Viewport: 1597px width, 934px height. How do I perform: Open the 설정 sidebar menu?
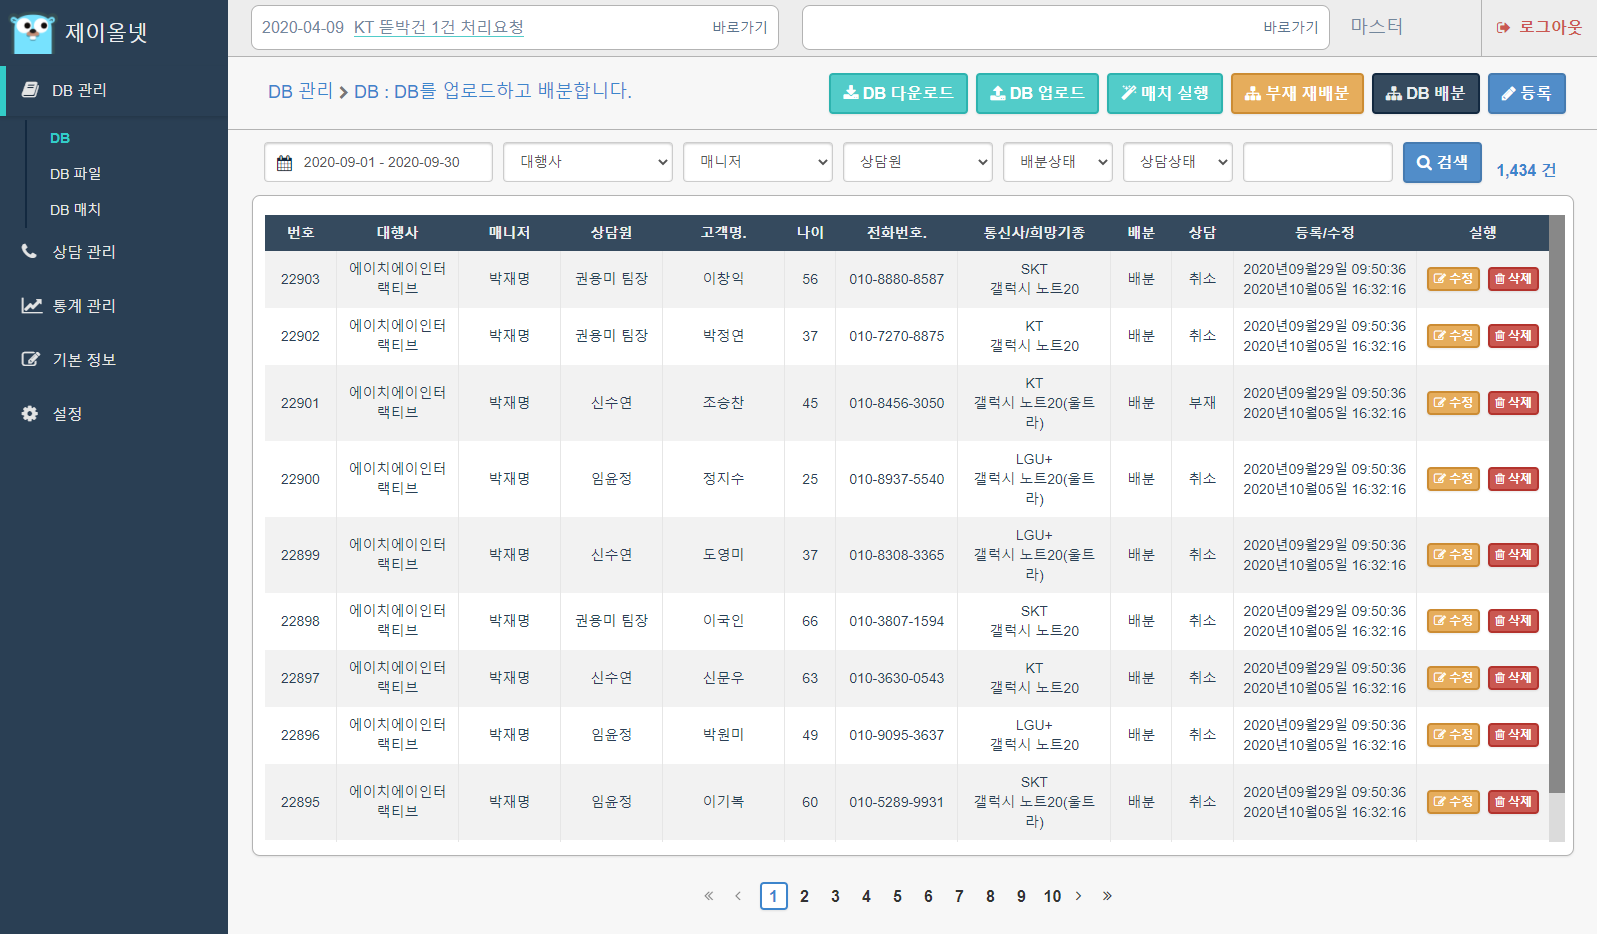pyautogui.click(x=114, y=414)
